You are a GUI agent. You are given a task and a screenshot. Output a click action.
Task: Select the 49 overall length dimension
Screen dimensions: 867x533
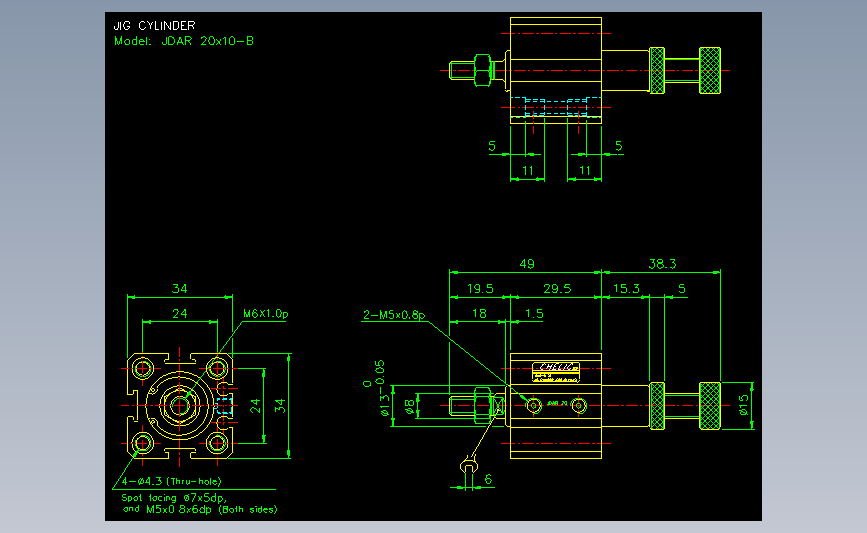tap(527, 264)
